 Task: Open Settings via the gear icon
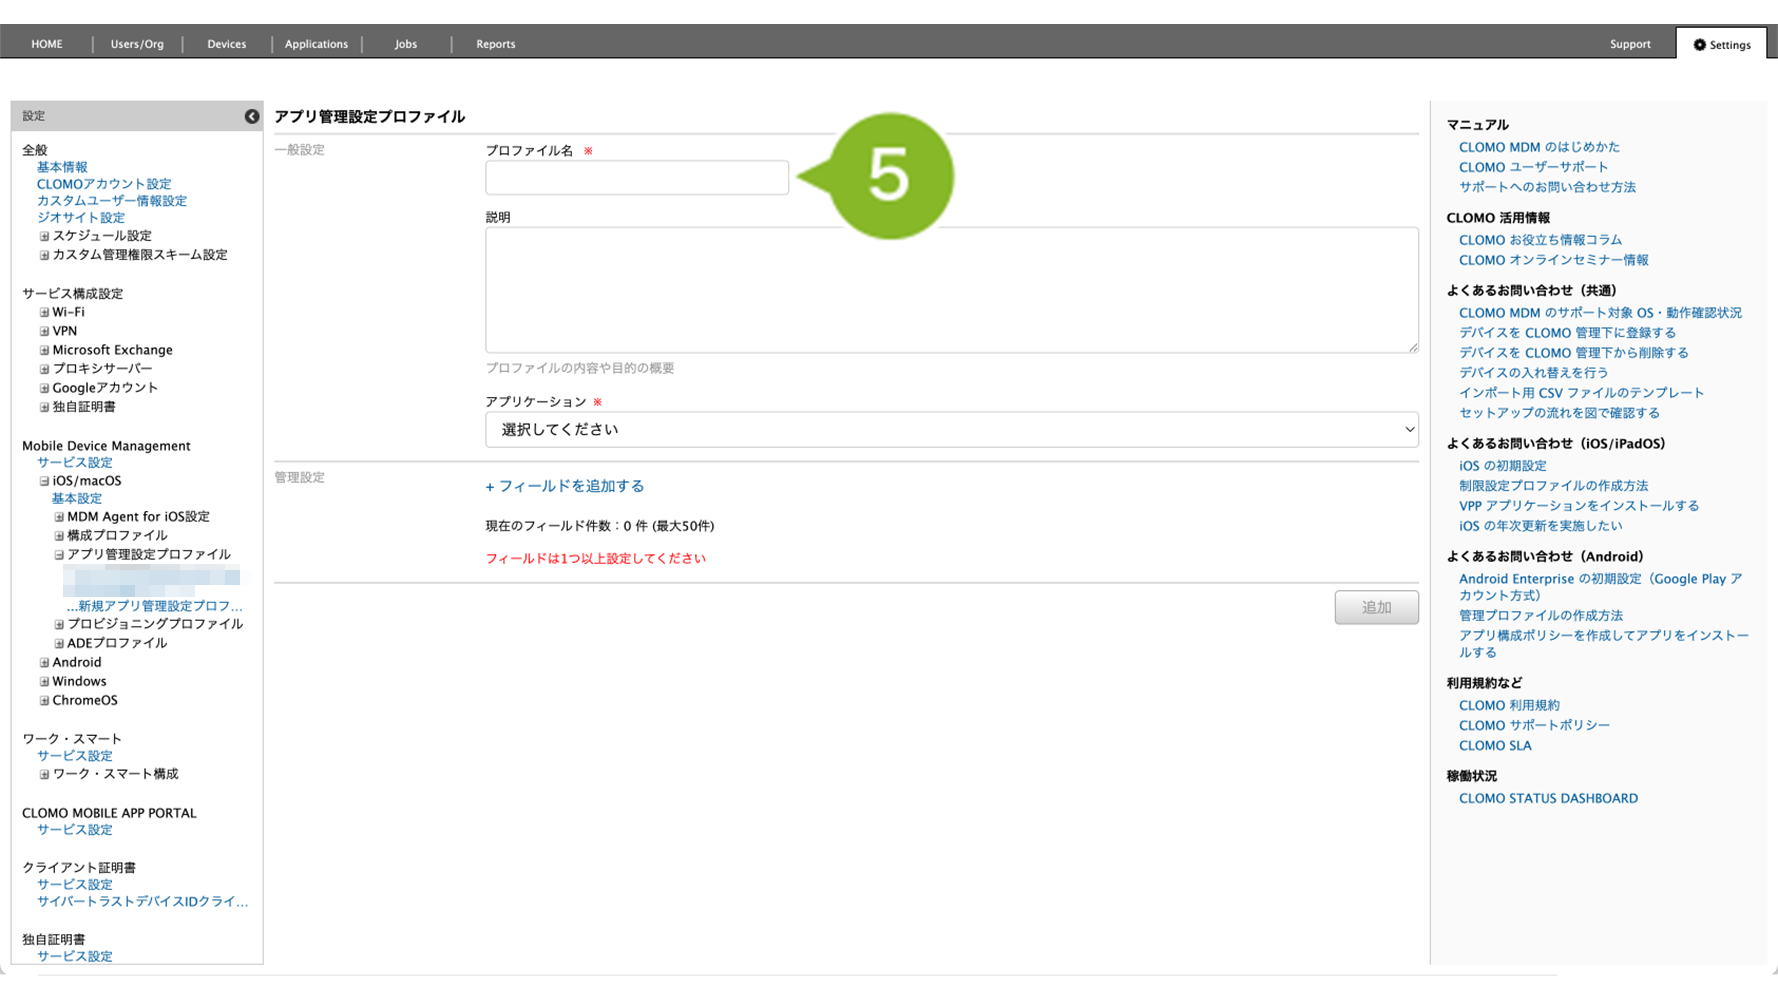coord(1699,45)
